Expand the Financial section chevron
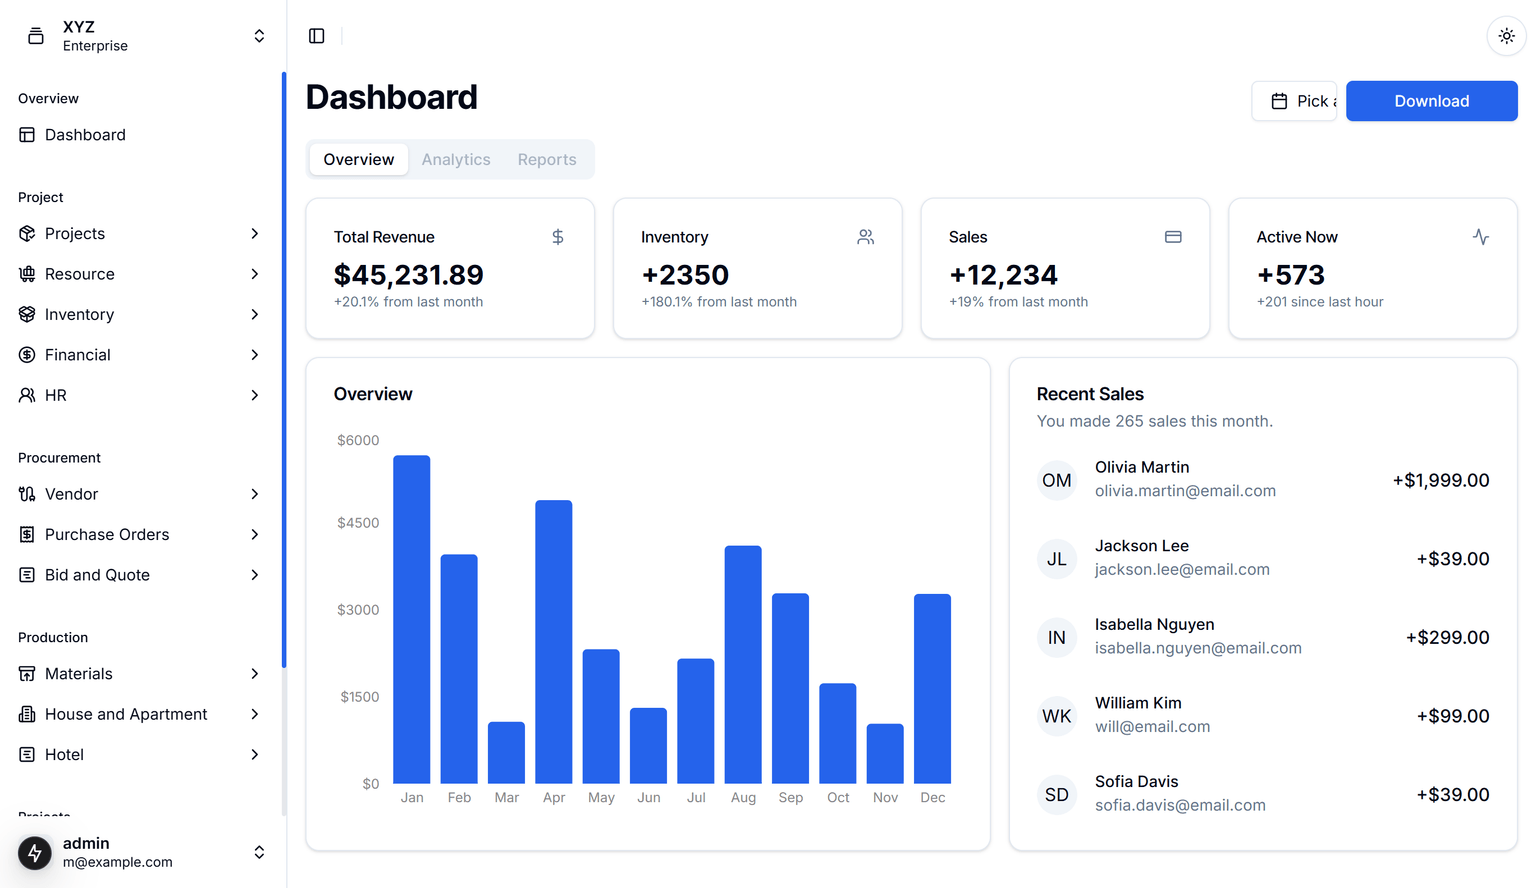Screen dimensions: 1536x888 [x=255, y=355]
